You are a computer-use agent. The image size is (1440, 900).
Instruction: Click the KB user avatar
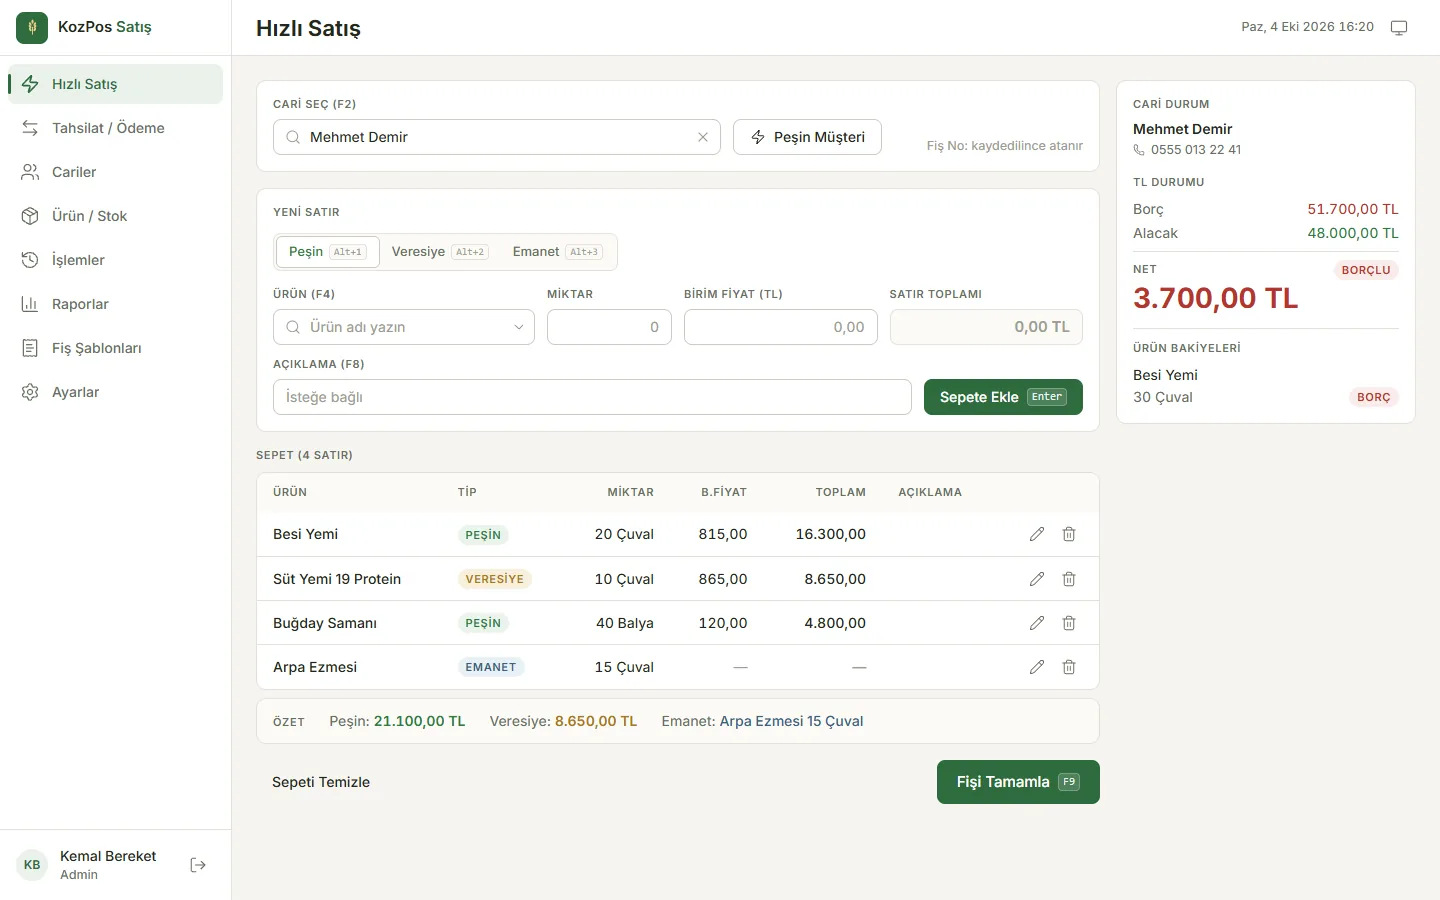click(x=32, y=865)
